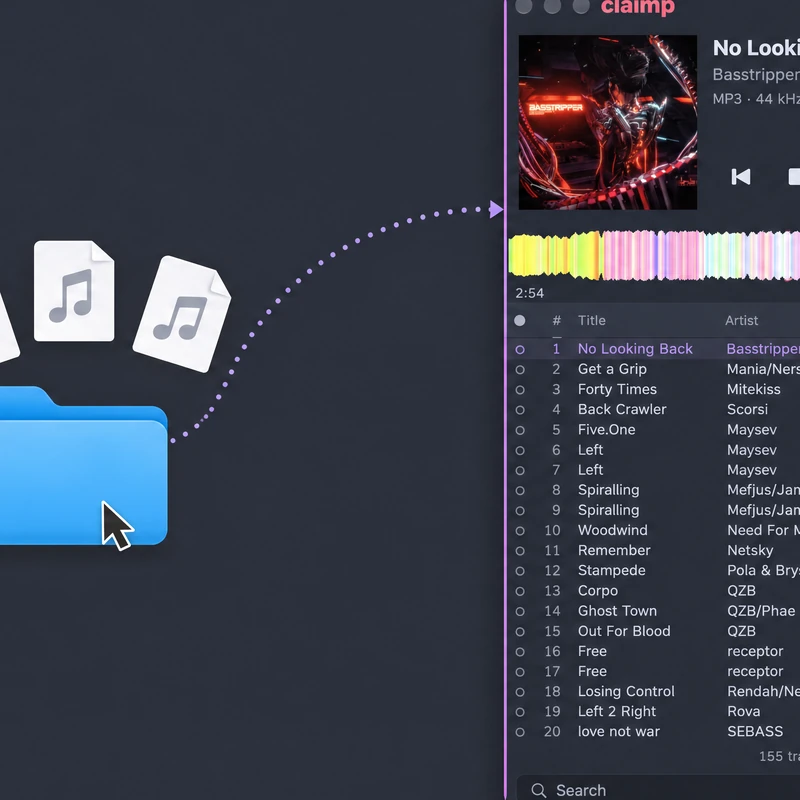Click the previous track button

coord(741,177)
